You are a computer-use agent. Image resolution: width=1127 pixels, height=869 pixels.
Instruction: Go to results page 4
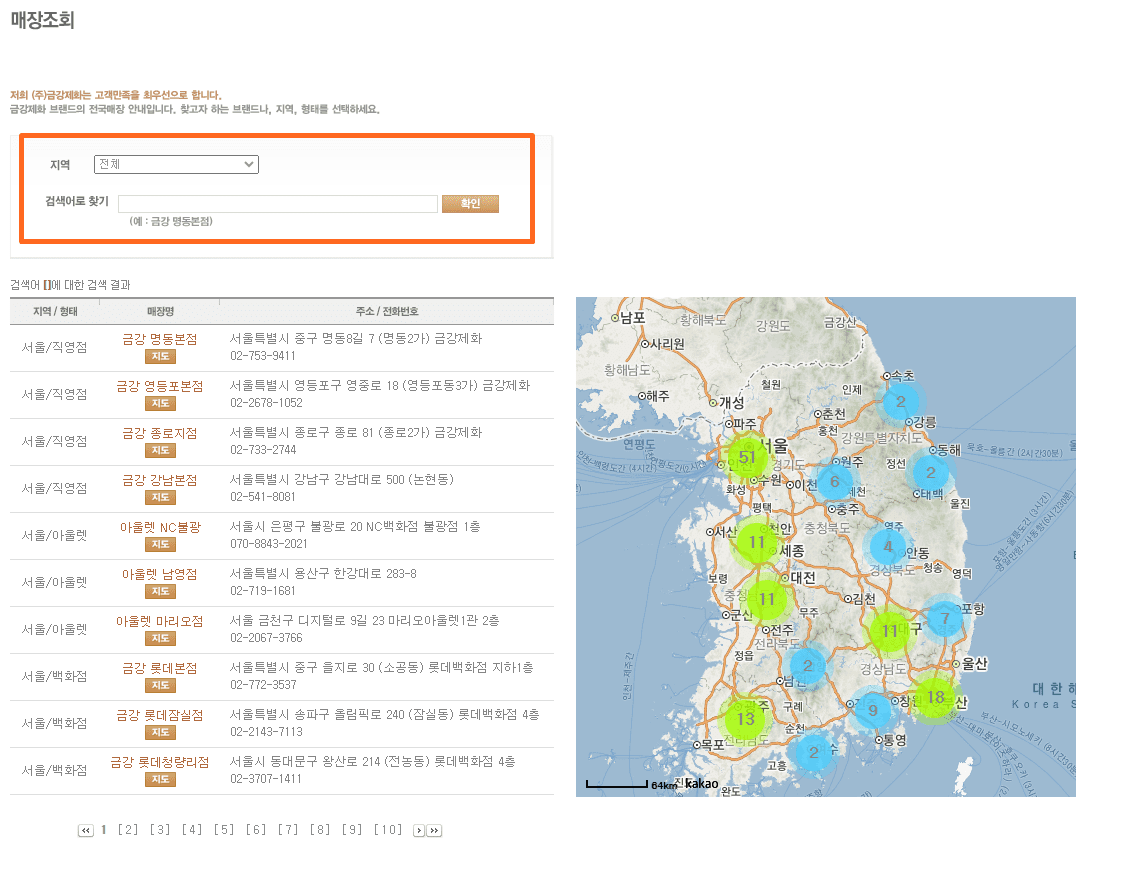pos(191,830)
